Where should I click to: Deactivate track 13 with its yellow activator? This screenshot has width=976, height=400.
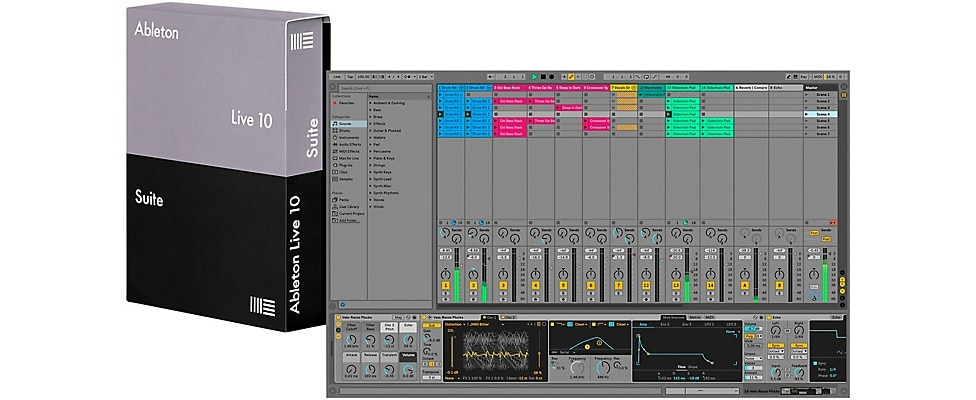coord(676,286)
